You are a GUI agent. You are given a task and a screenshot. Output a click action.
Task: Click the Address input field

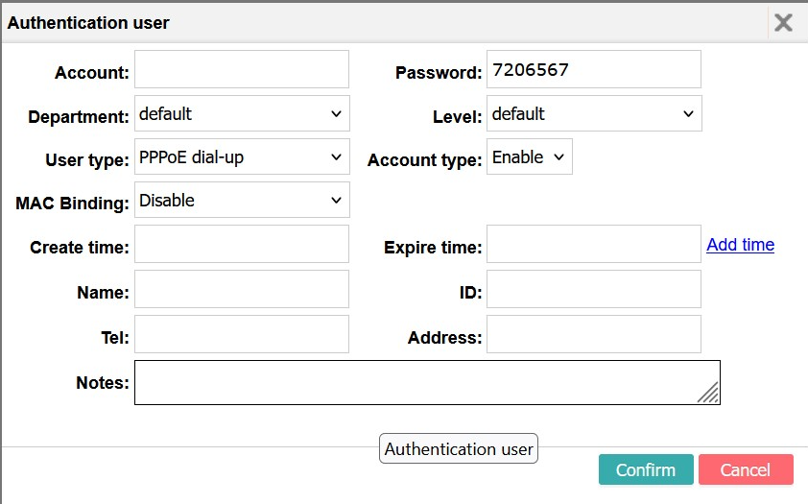(x=594, y=334)
